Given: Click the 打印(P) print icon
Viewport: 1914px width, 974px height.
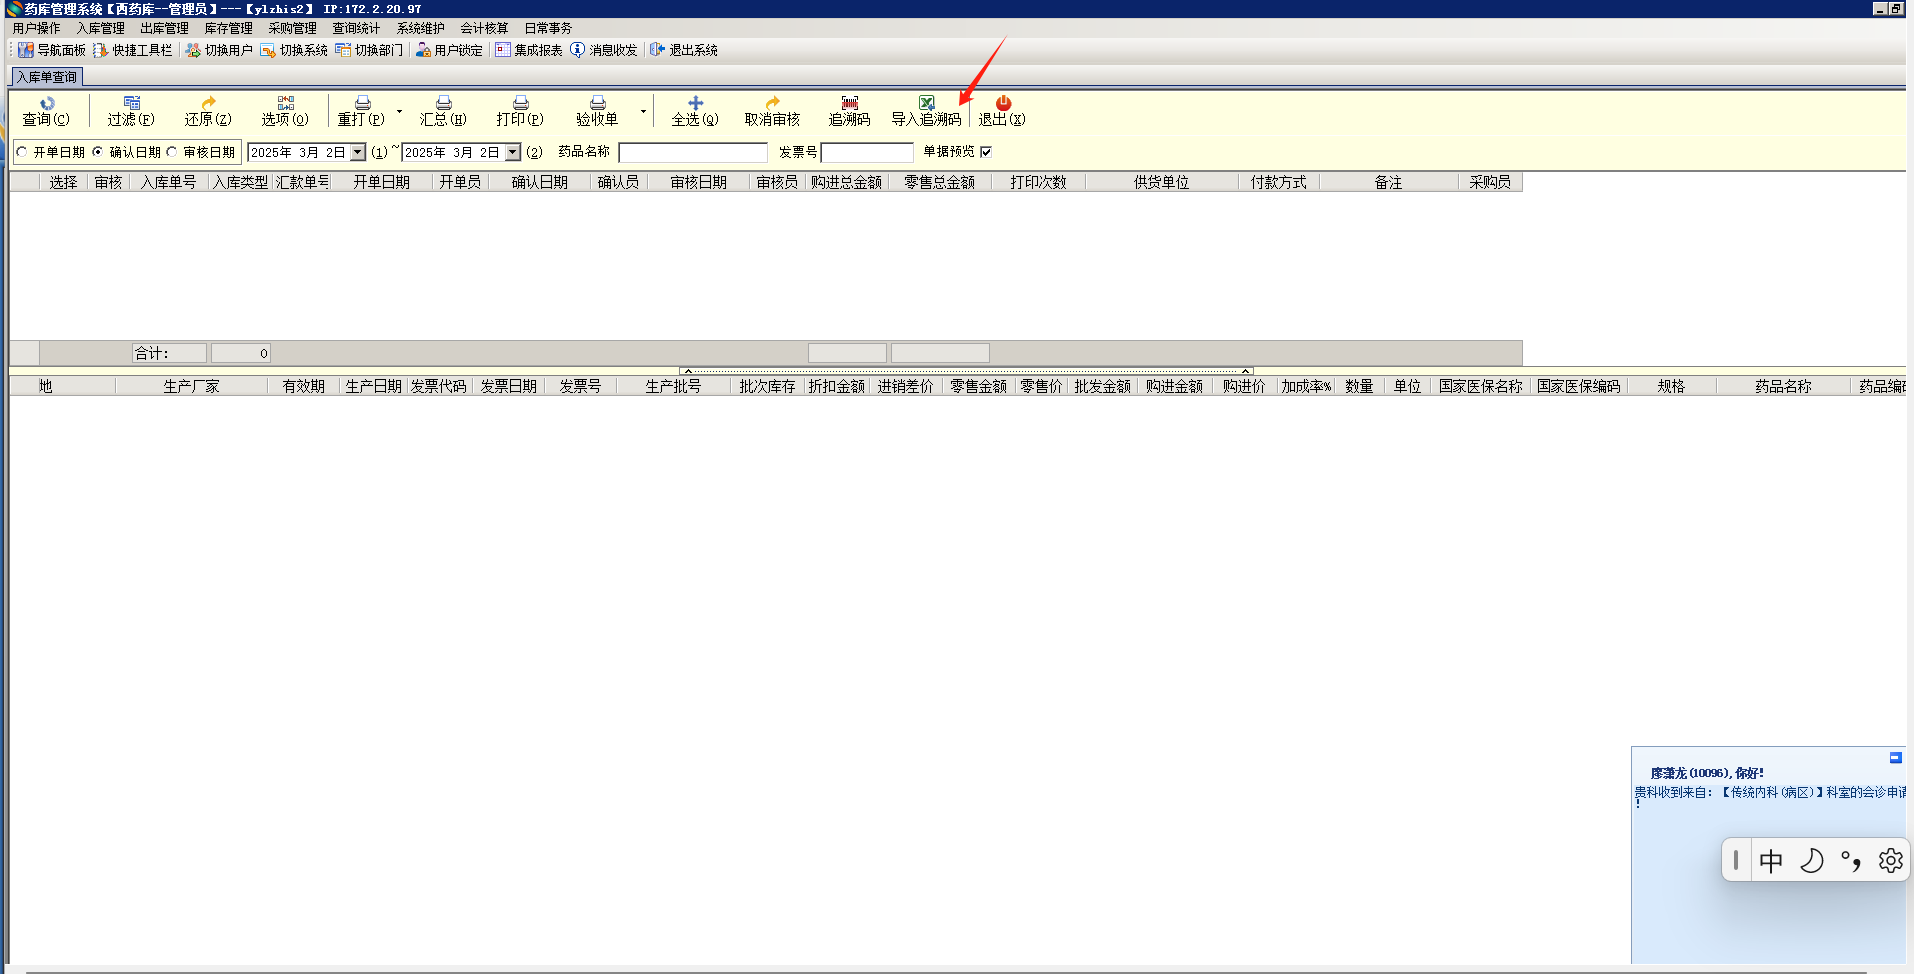Looking at the screenshot, I should click(520, 103).
